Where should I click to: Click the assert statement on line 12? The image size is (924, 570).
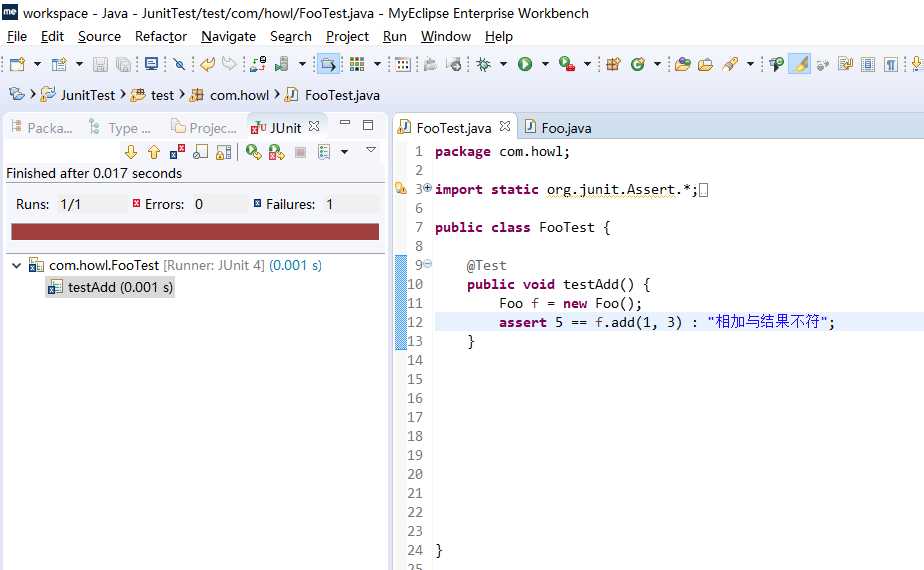pos(666,322)
